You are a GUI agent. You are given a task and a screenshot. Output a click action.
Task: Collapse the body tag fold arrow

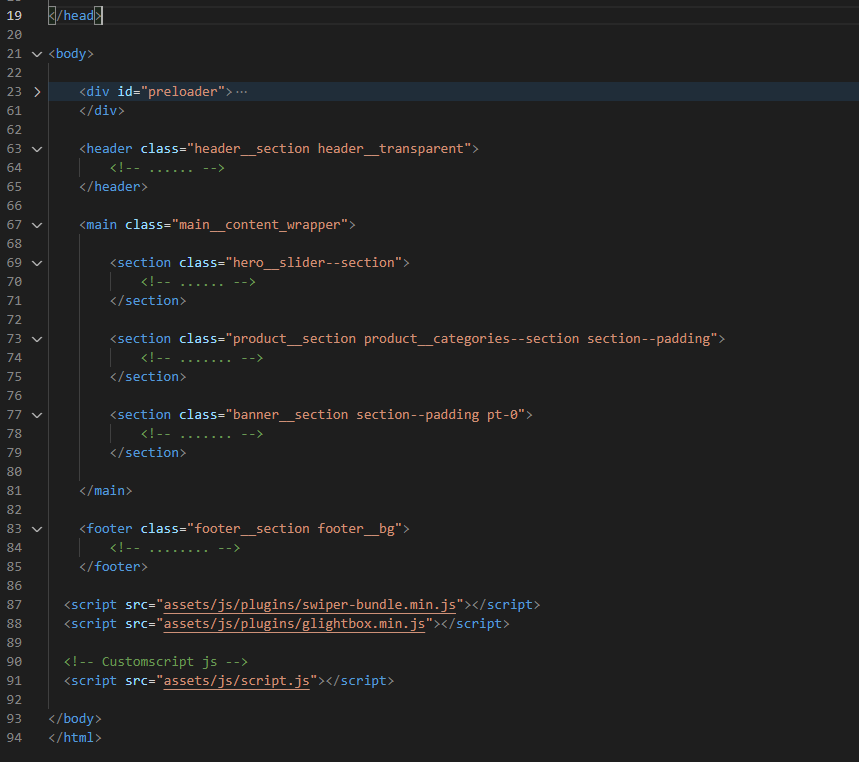click(37, 54)
